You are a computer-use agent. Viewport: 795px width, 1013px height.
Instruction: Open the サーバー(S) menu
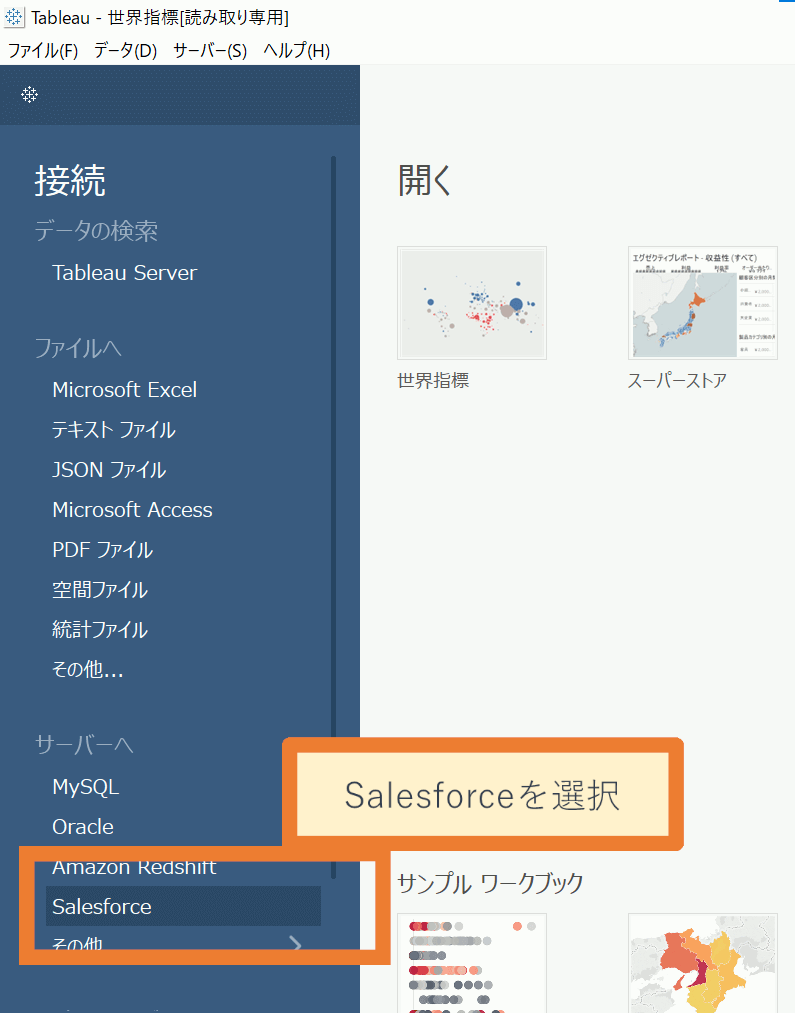click(x=210, y=50)
